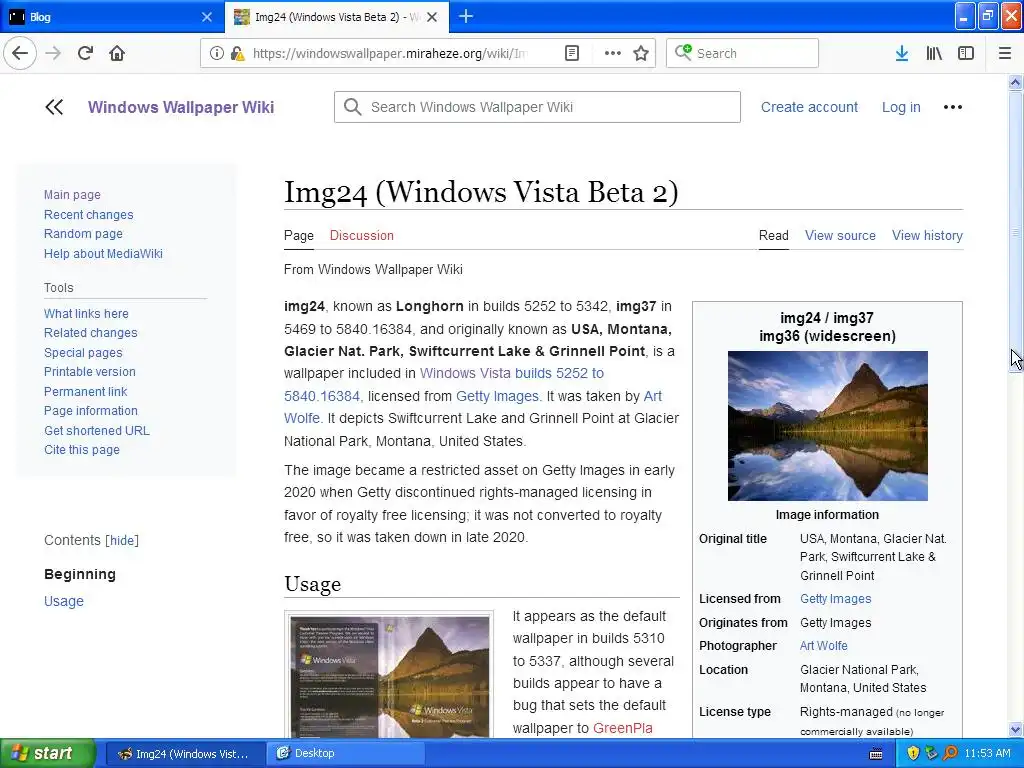Click the taskbar clock
Screen dimensions: 1024x768
987,753
